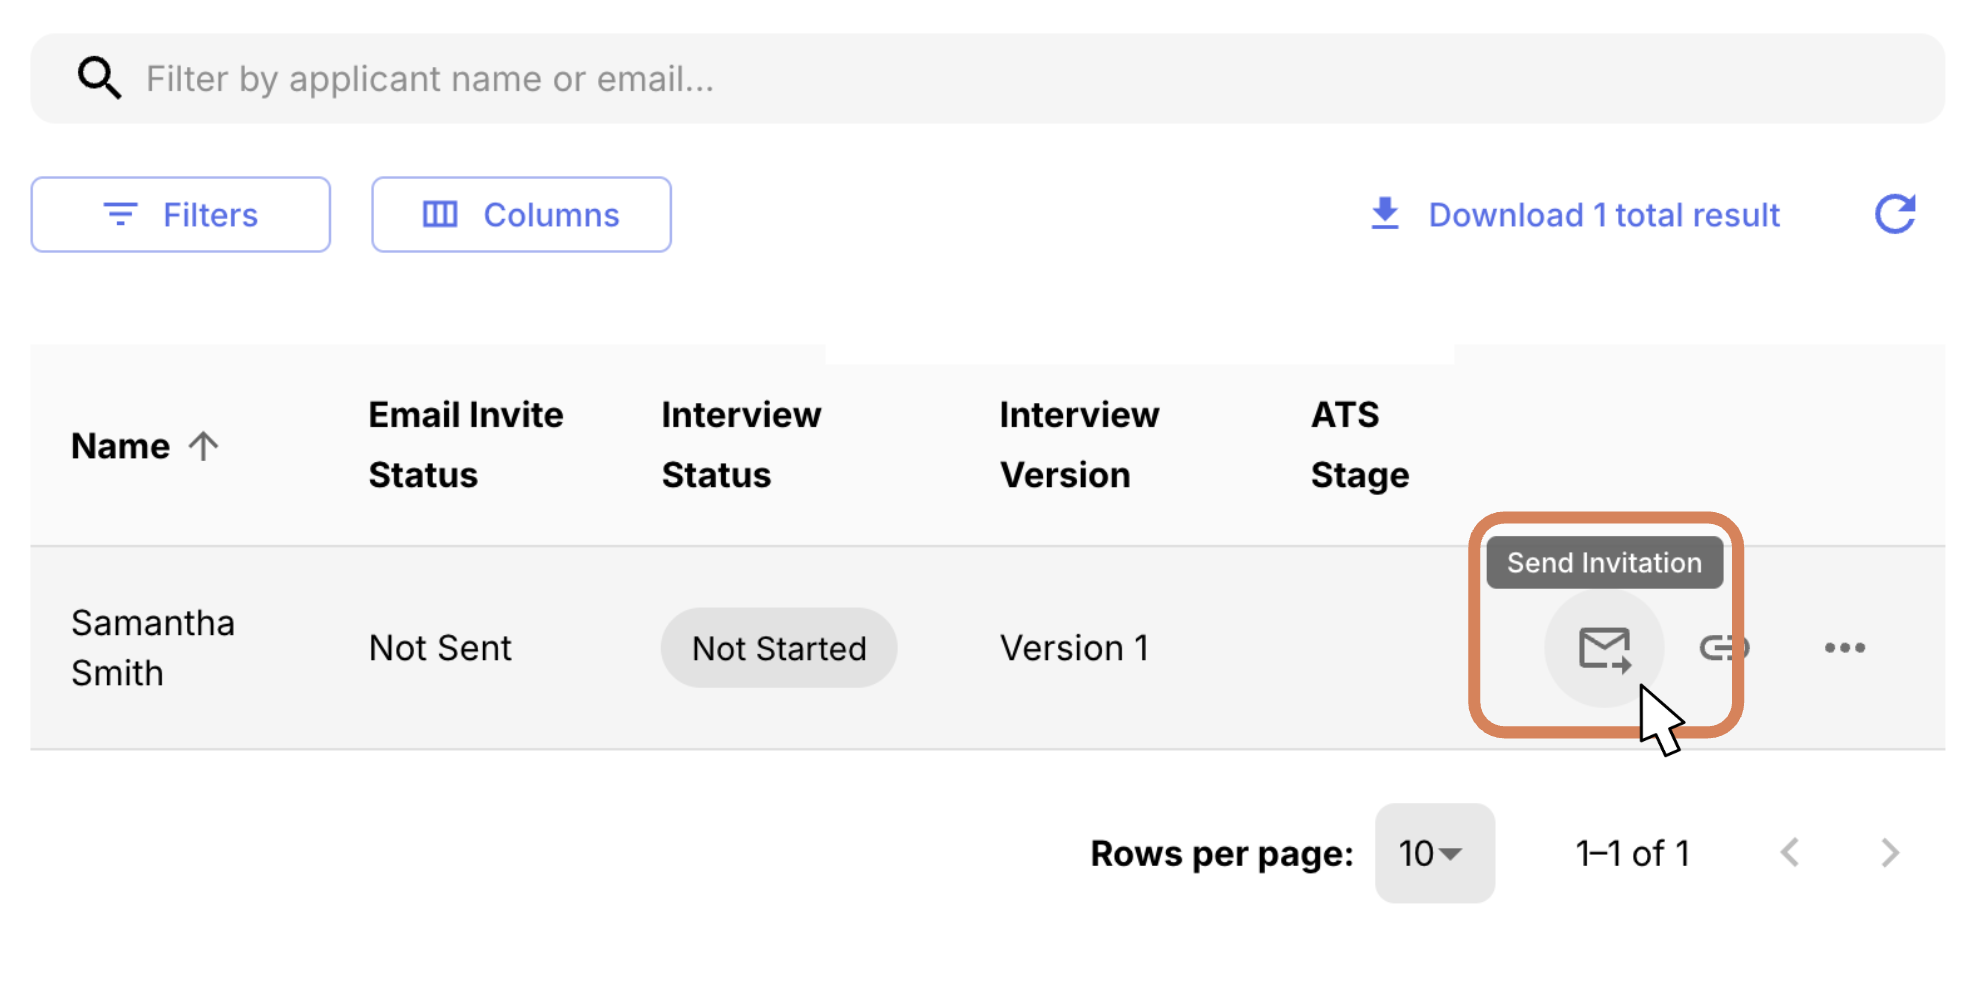Sort by Name column header
The image size is (1980, 998).
coord(120,446)
